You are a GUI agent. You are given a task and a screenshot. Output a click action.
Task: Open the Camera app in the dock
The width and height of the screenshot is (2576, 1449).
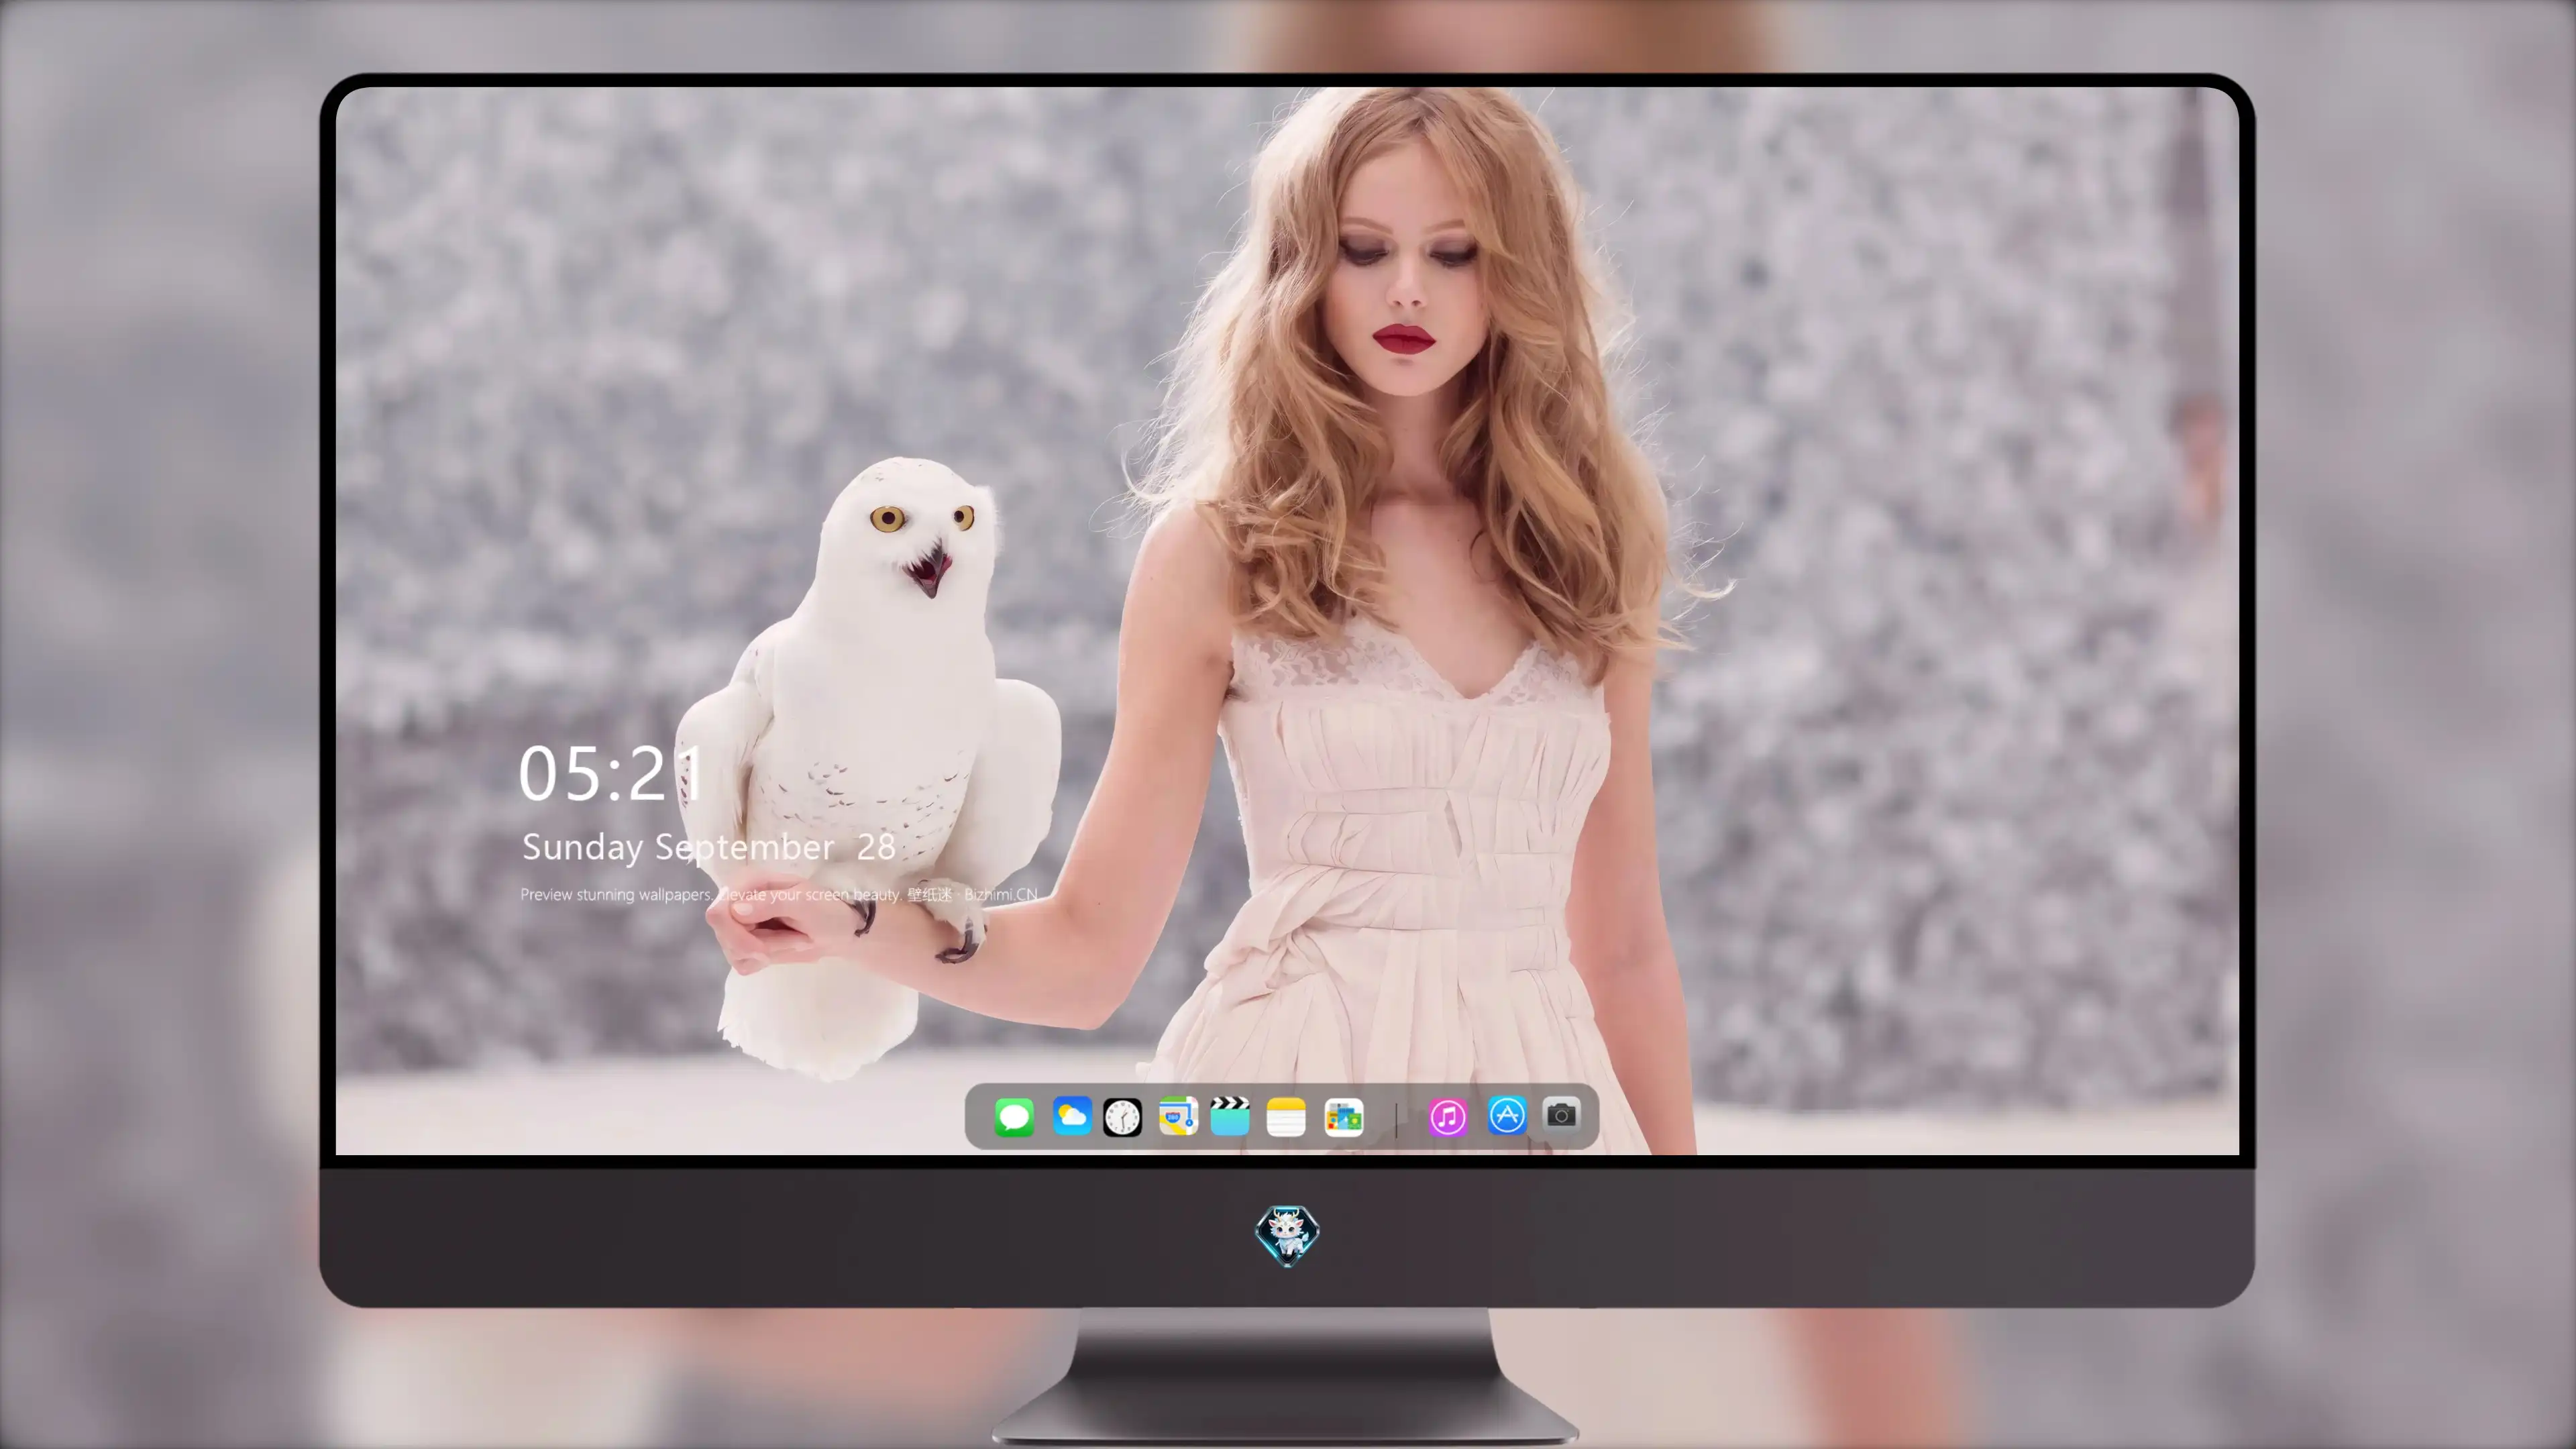[x=1561, y=1114]
